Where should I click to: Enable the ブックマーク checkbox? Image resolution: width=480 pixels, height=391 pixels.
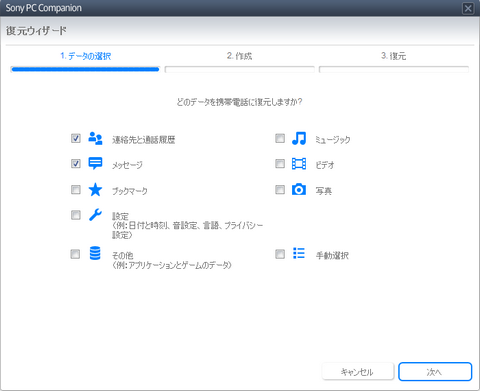pos(76,189)
